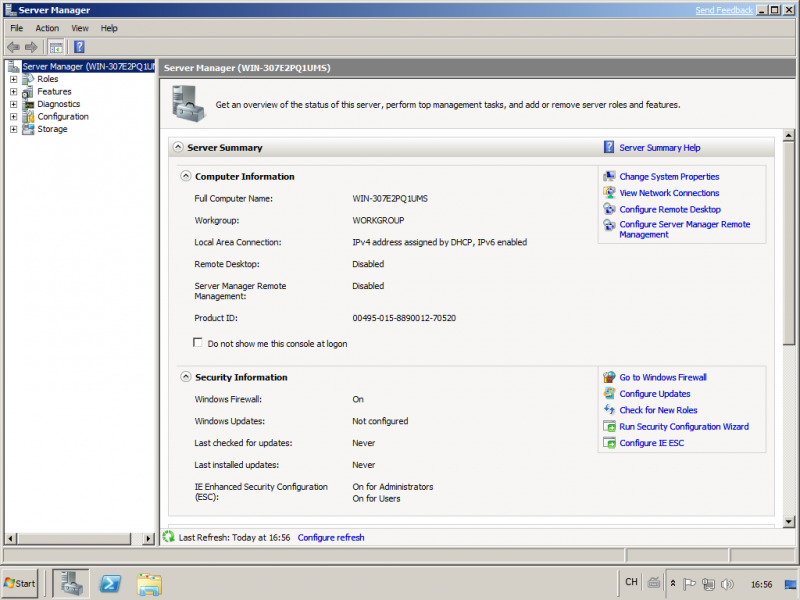Expand the Configuration tree node
This screenshot has height=600, width=800.
coord(14,117)
